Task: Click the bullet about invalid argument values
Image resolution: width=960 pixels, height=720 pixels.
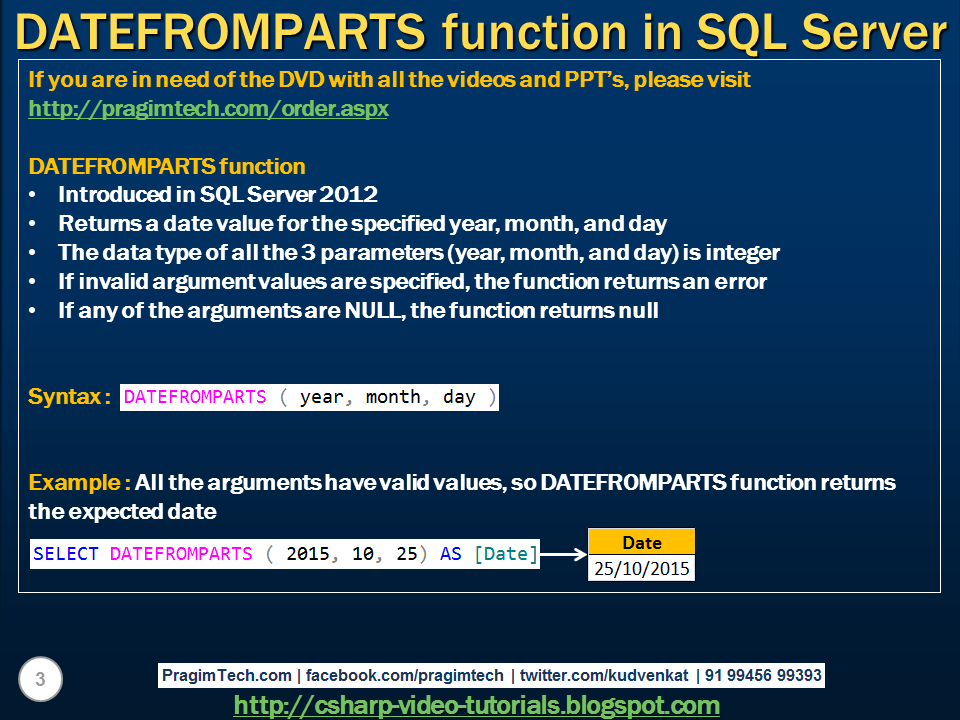Action: [412, 282]
